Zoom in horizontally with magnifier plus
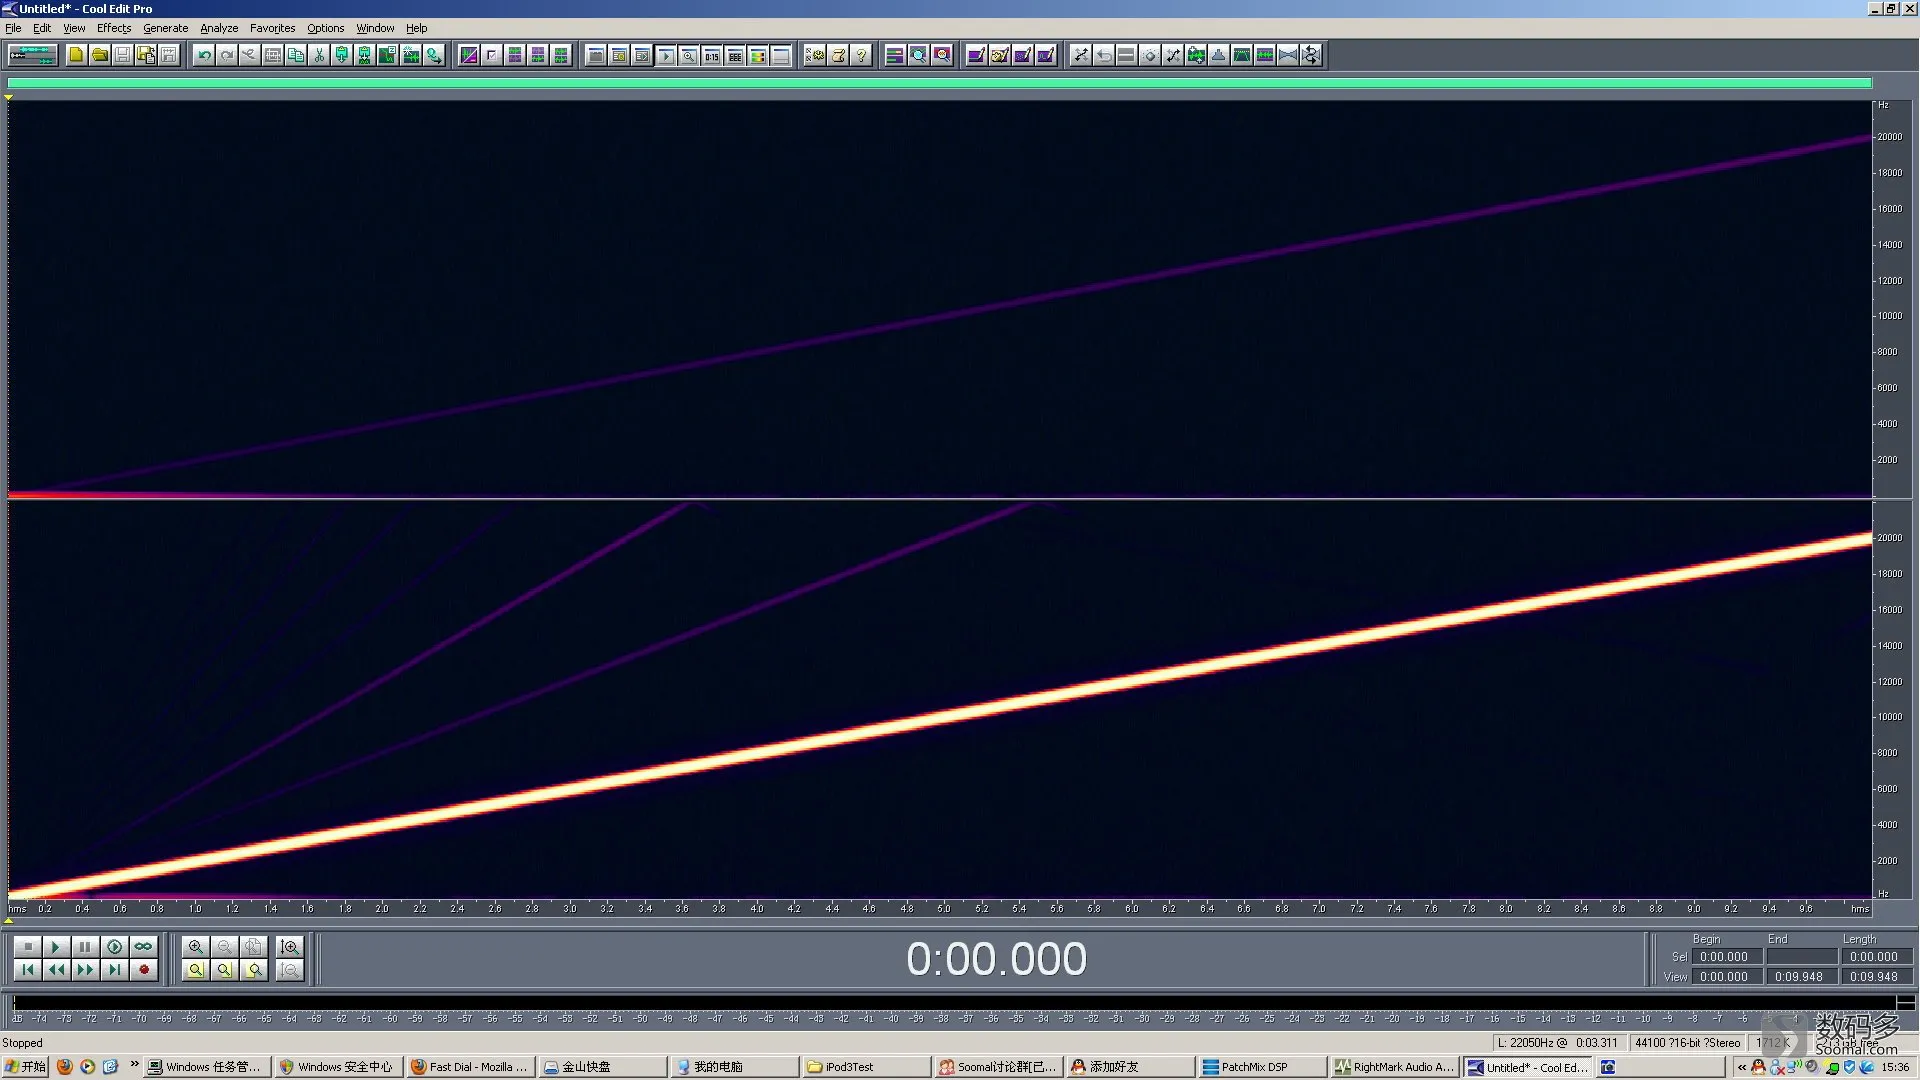 (x=195, y=946)
